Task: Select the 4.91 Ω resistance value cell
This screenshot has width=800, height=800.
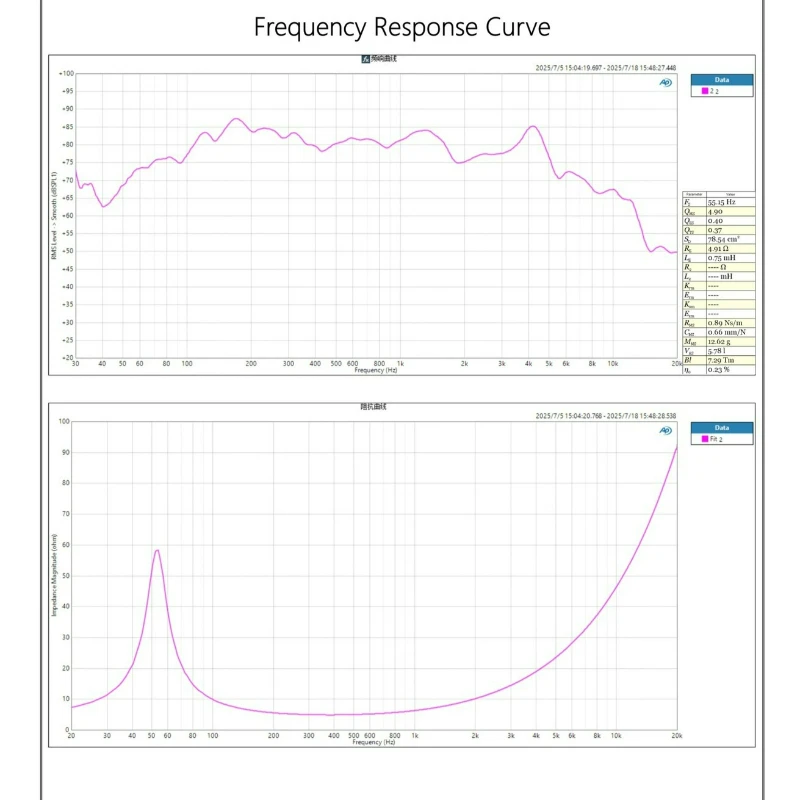Action: click(731, 248)
